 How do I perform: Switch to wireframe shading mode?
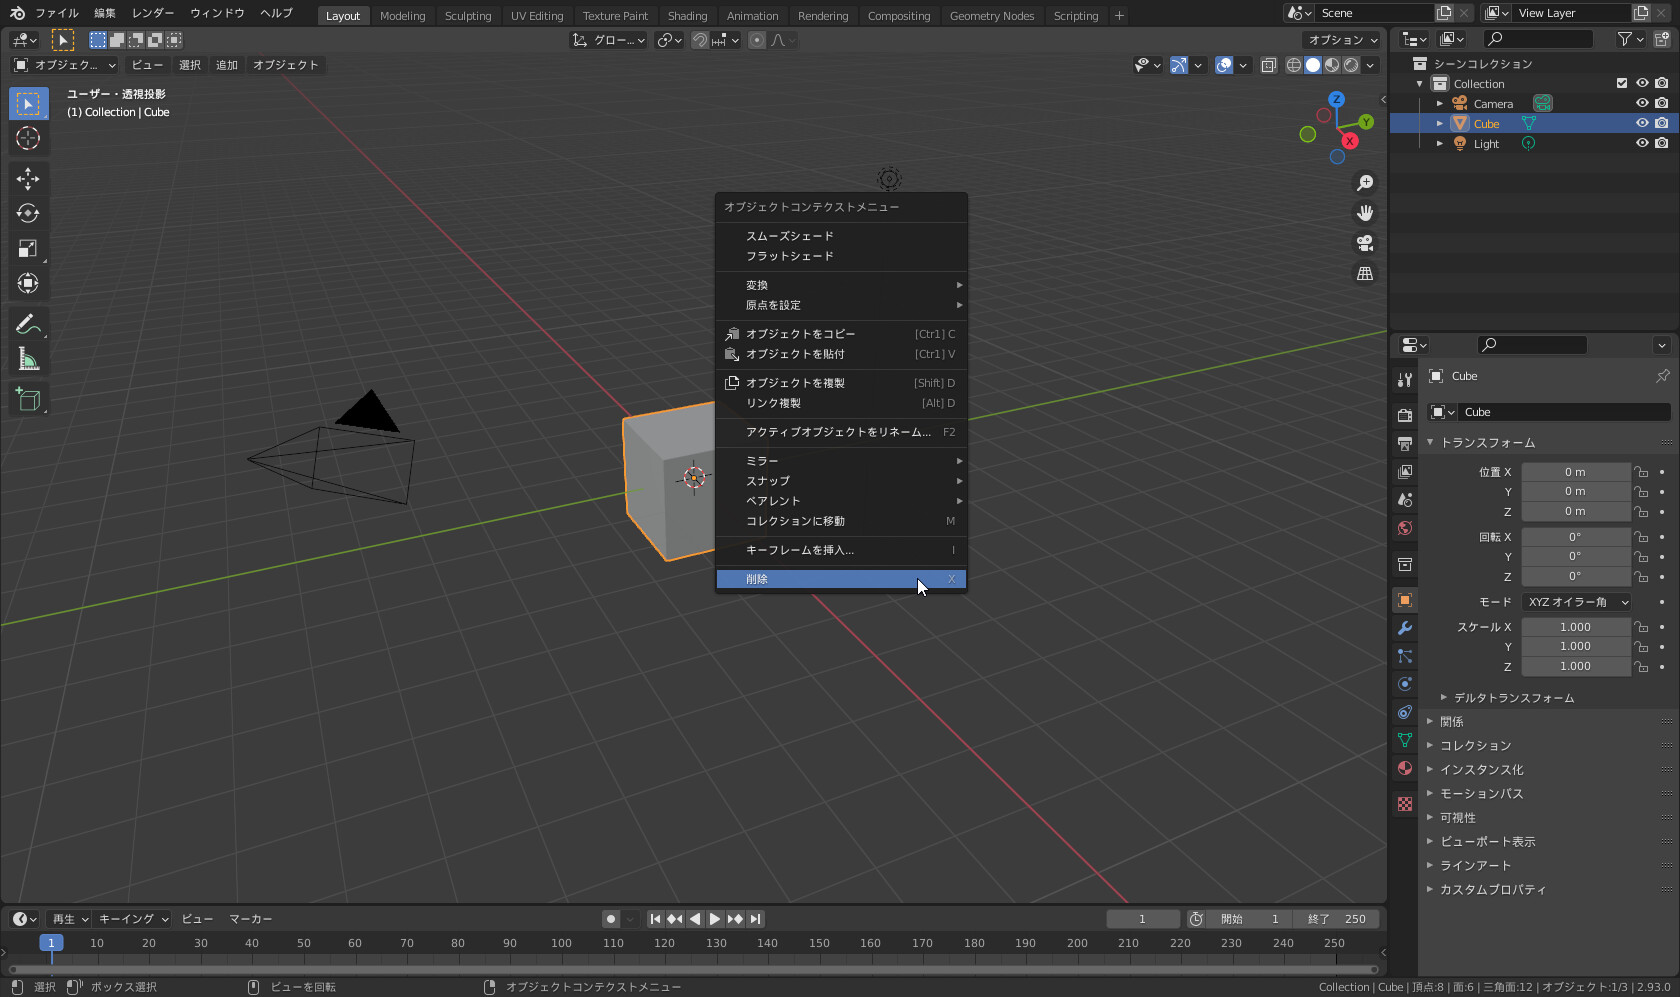[x=1294, y=65]
